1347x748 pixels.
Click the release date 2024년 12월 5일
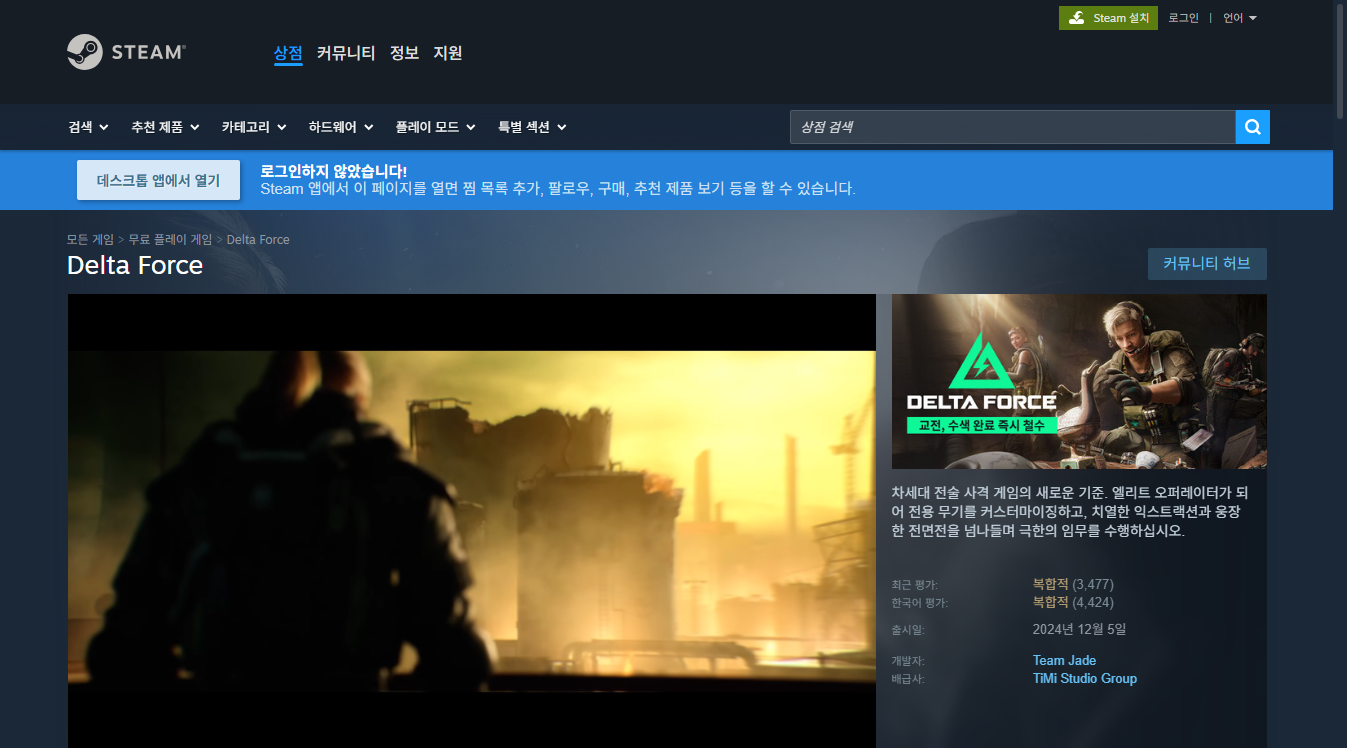pos(1080,629)
